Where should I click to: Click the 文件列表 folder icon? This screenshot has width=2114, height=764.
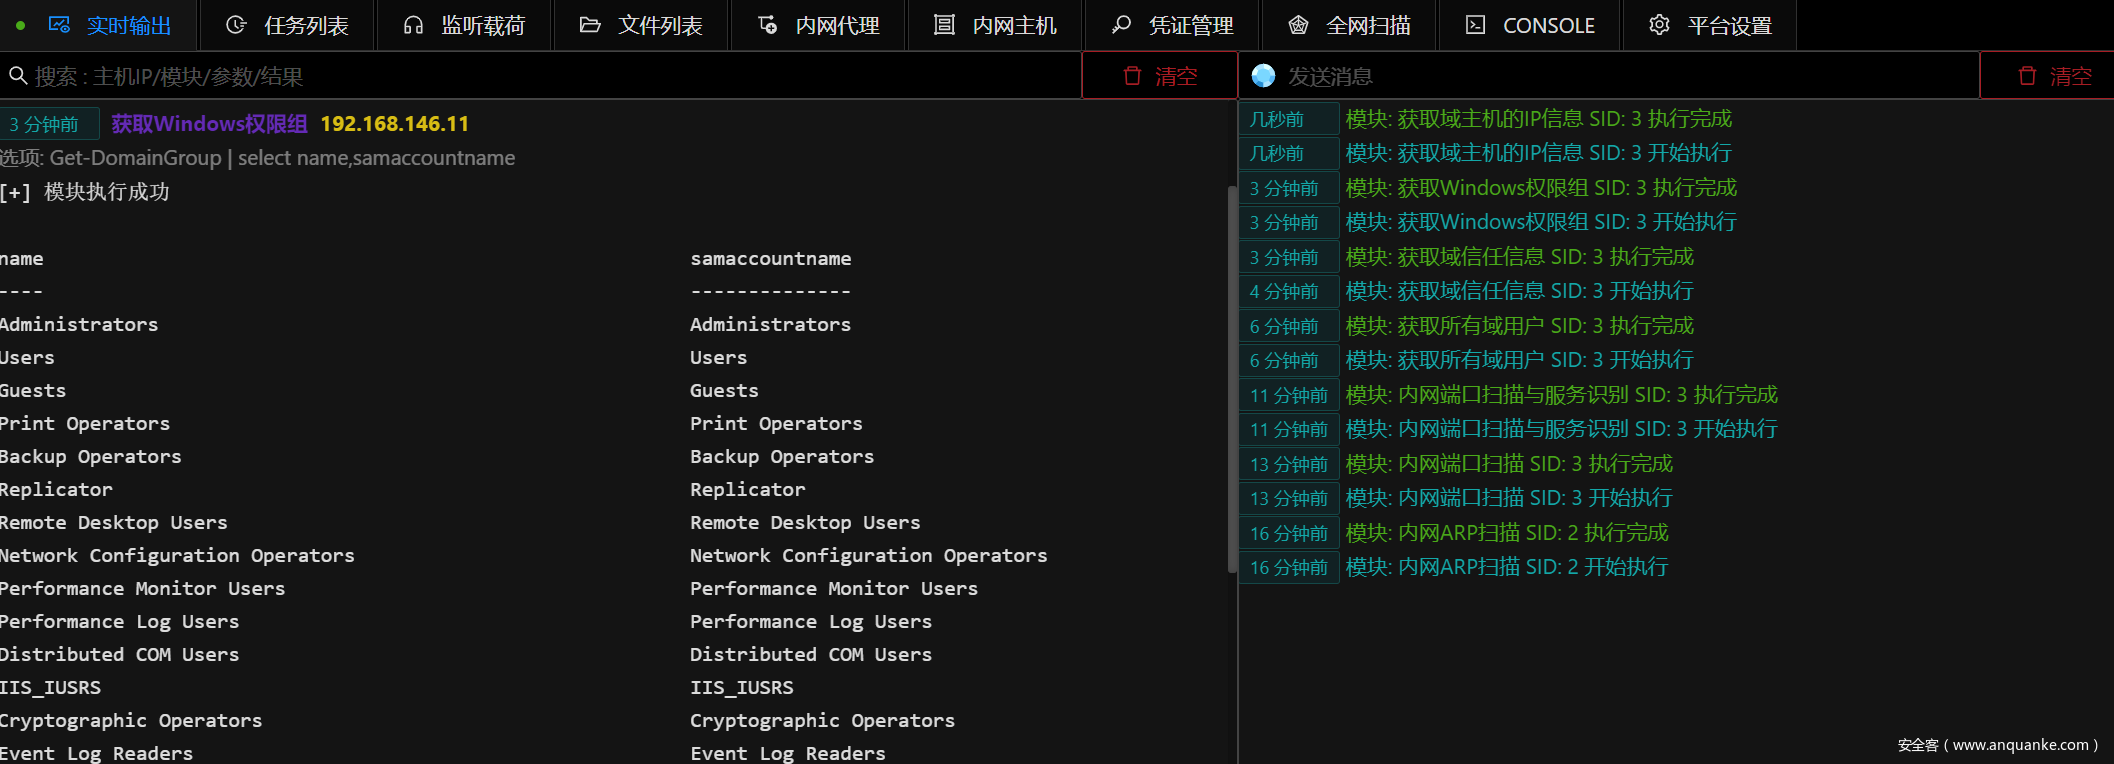click(x=590, y=25)
